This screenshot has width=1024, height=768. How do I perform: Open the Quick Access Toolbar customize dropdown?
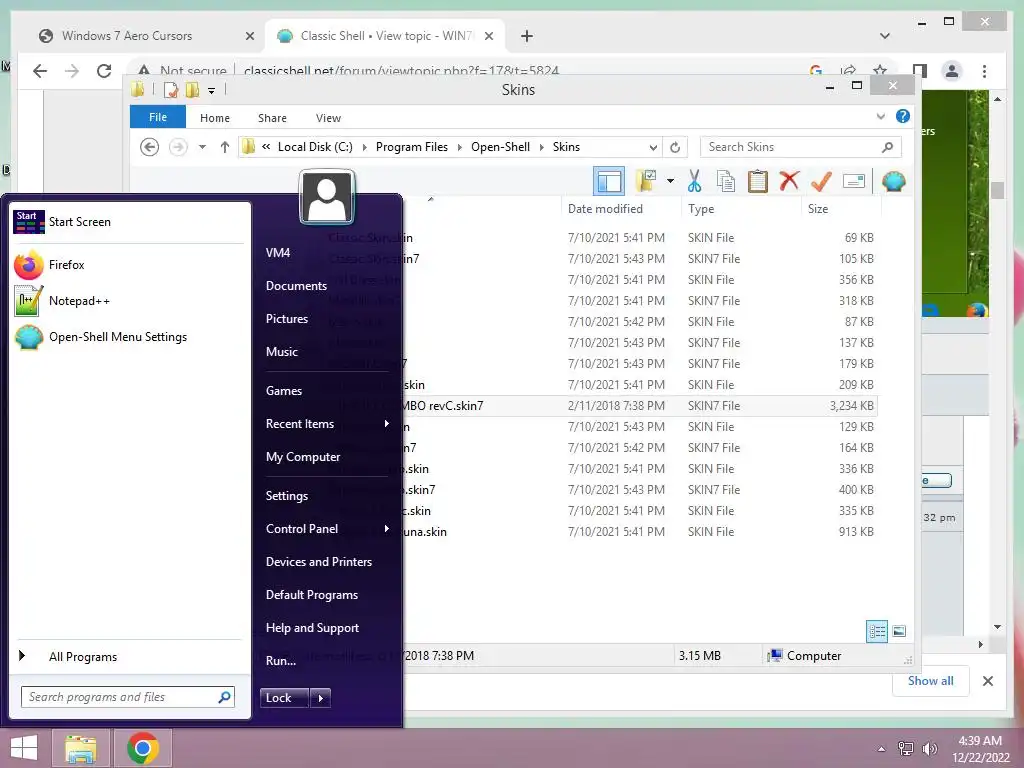pos(211,90)
